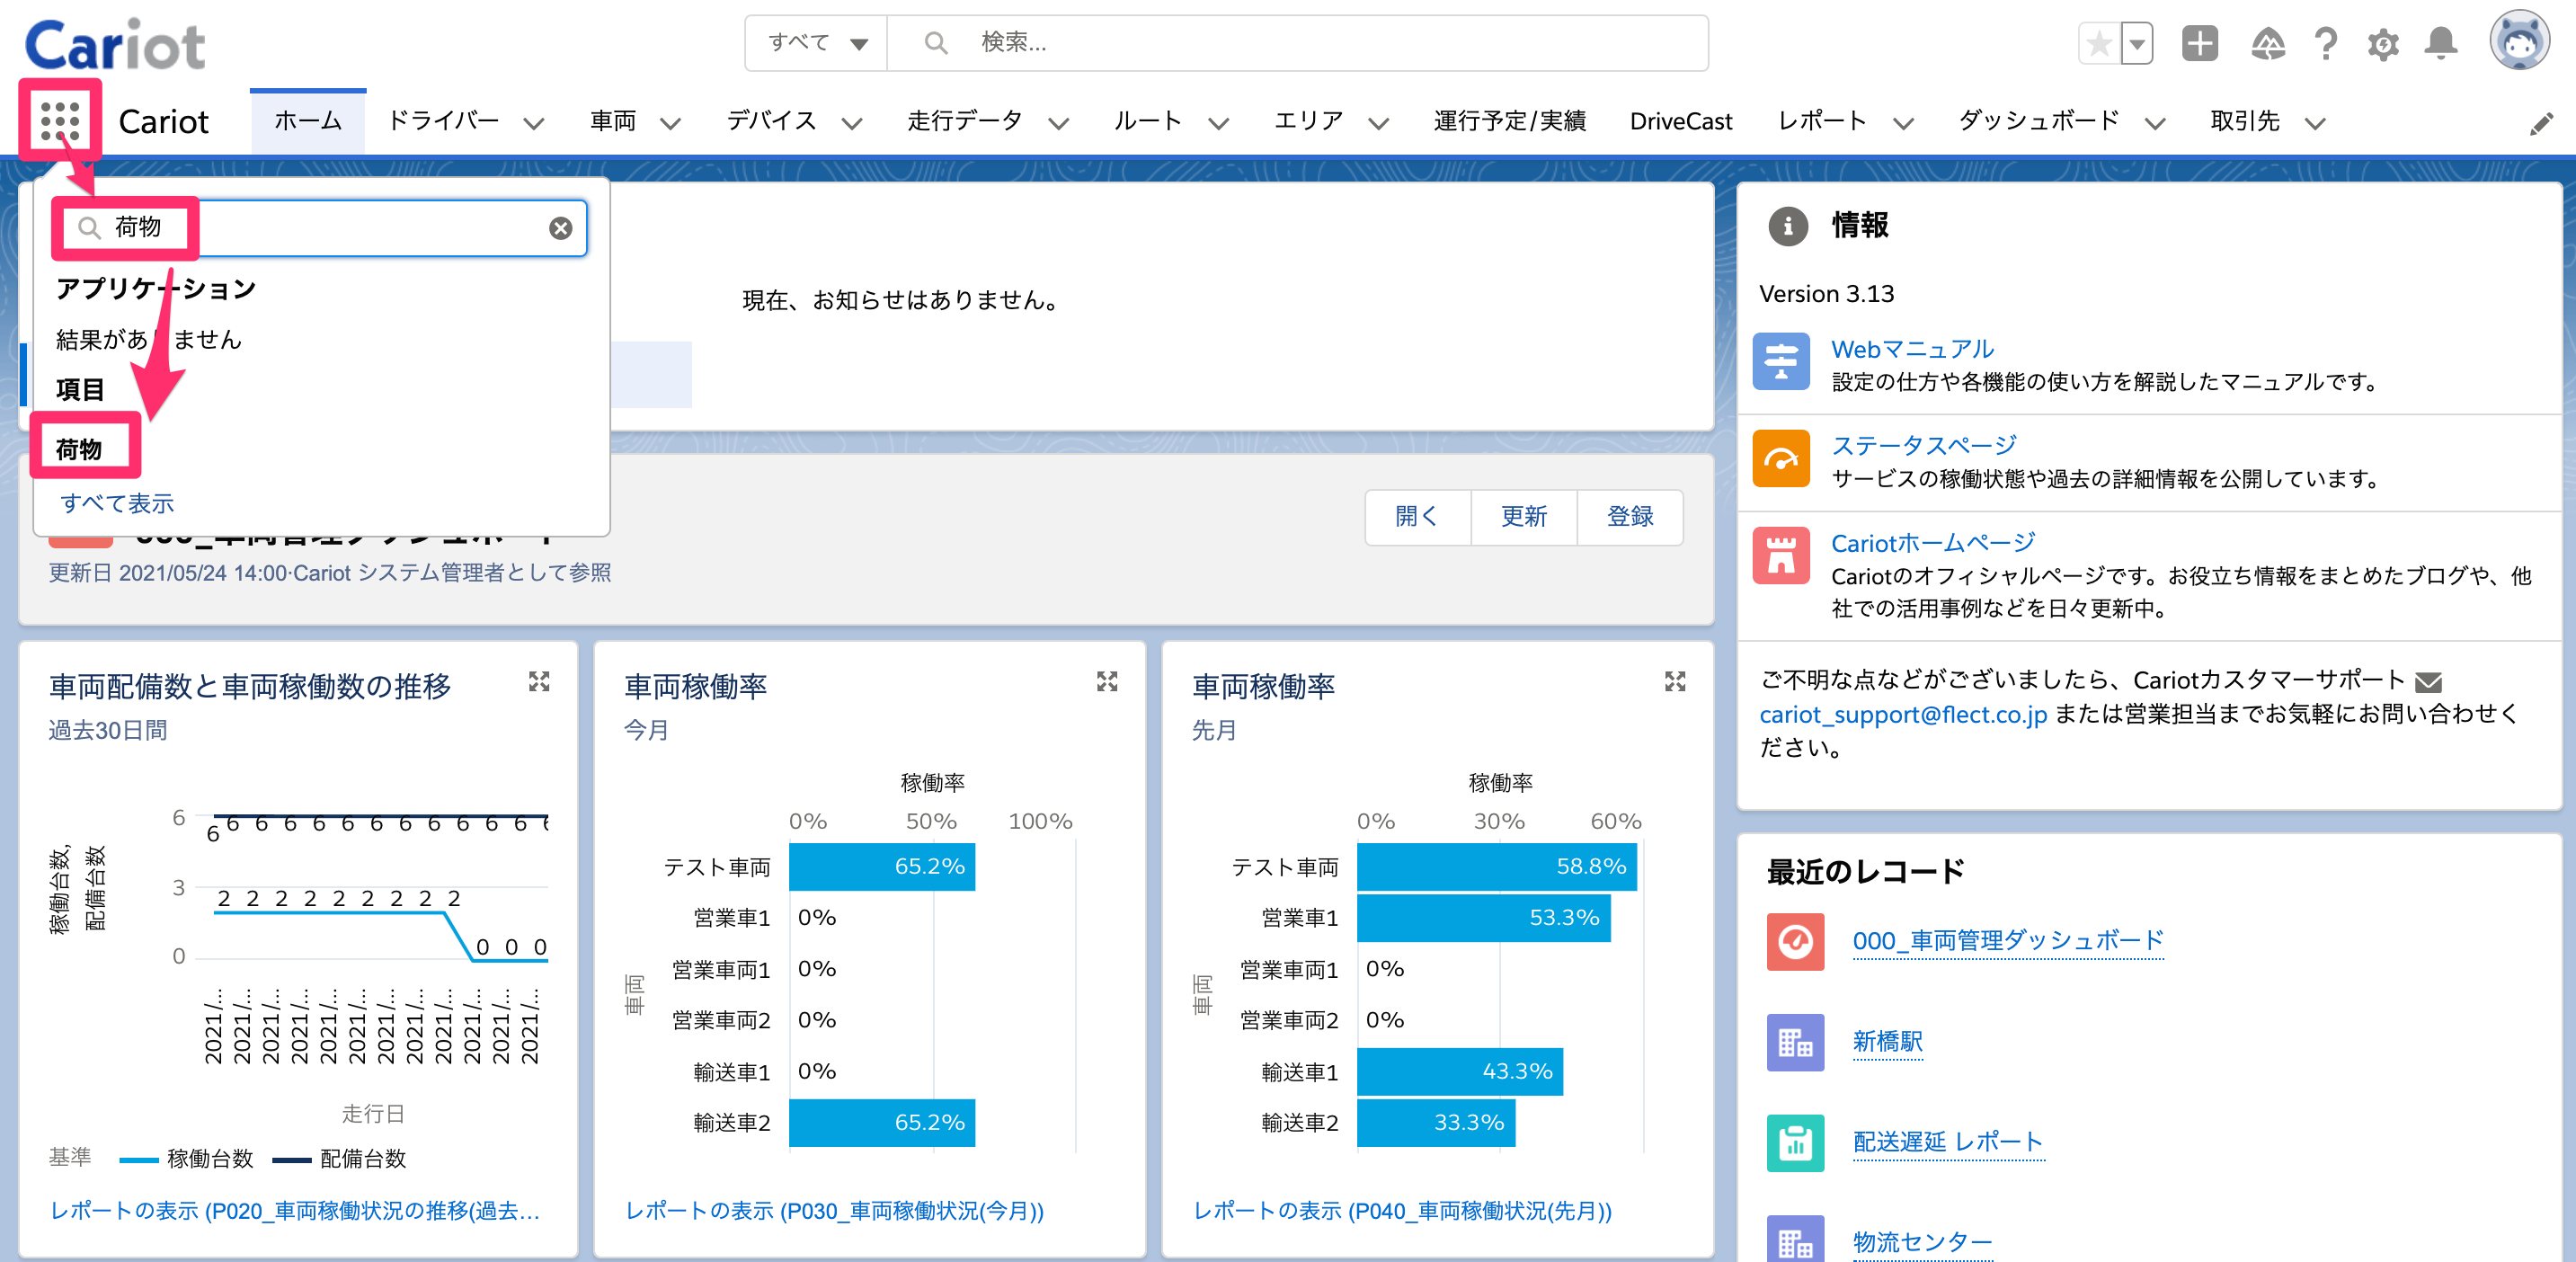The width and height of the screenshot is (2576, 1262).
Task: Expand the ルート tab menu chevron
Action: tap(1218, 123)
